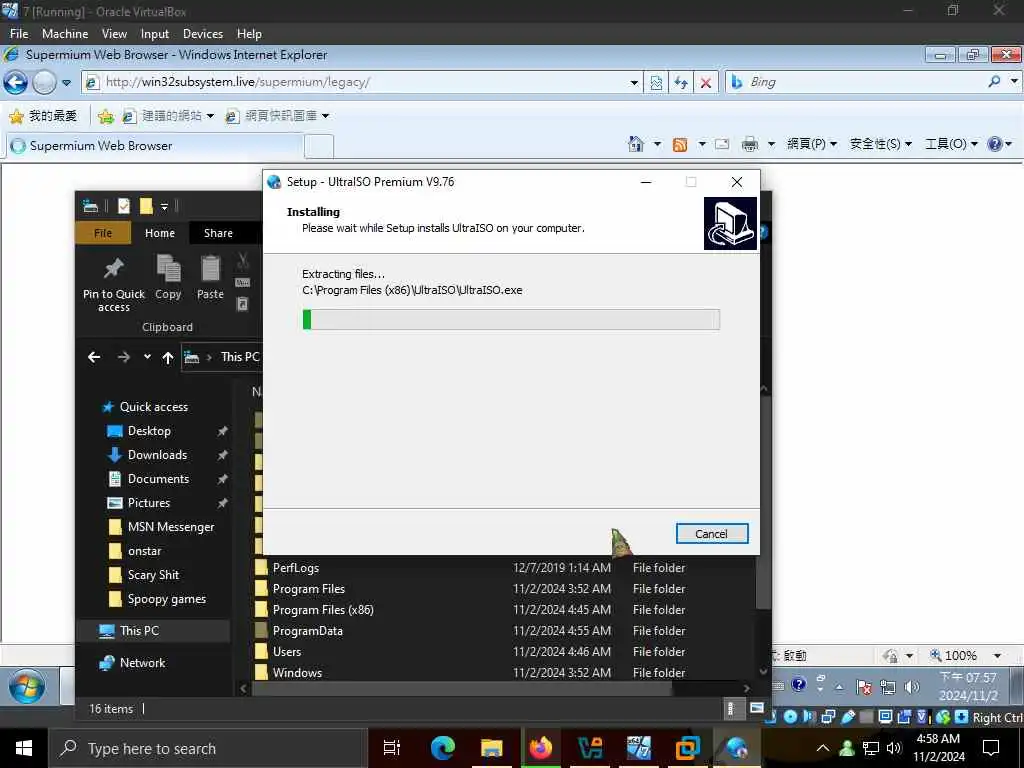Click the IE home icon in command bar
The height and width of the screenshot is (768, 1024).
click(x=635, y=144)
